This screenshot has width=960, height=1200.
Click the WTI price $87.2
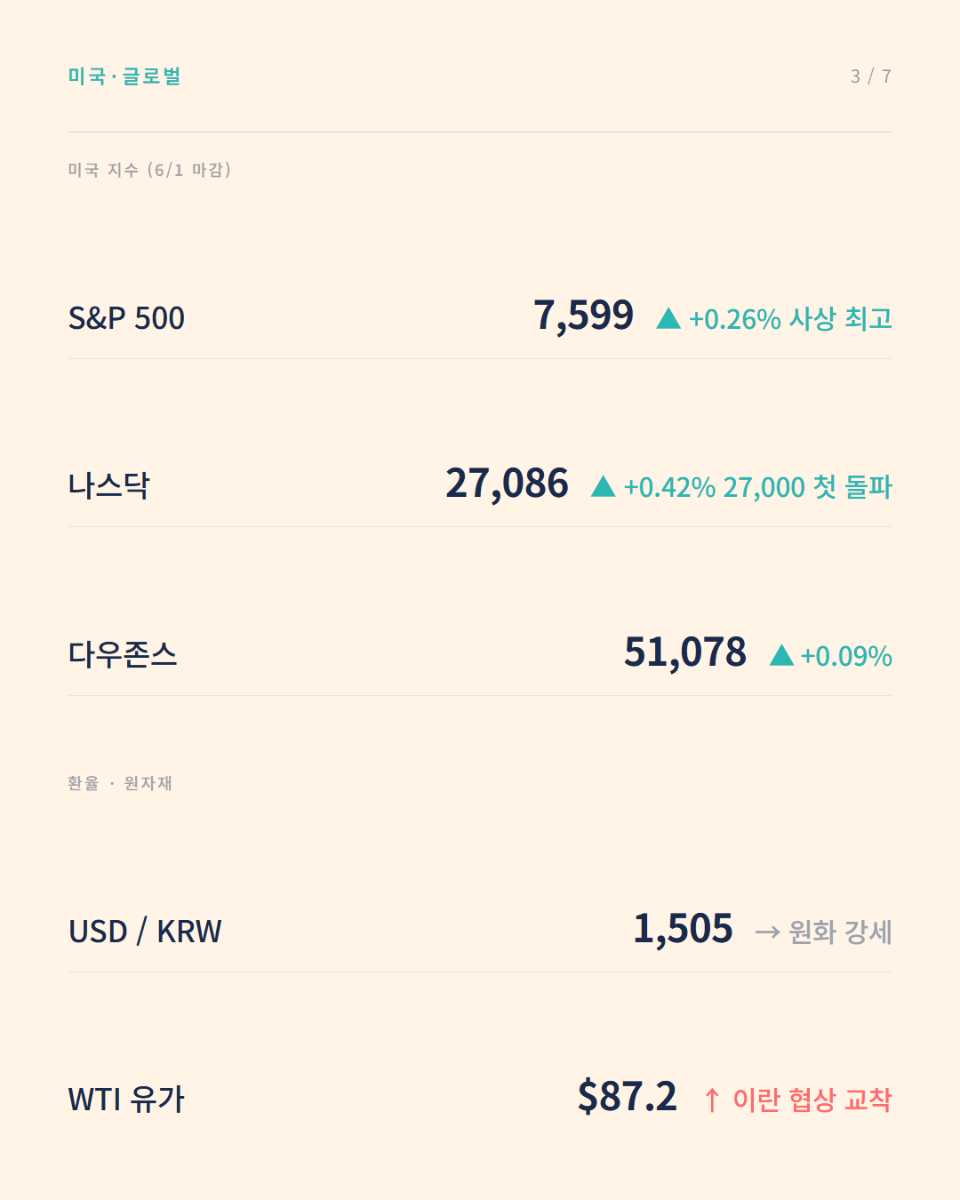628,1097
